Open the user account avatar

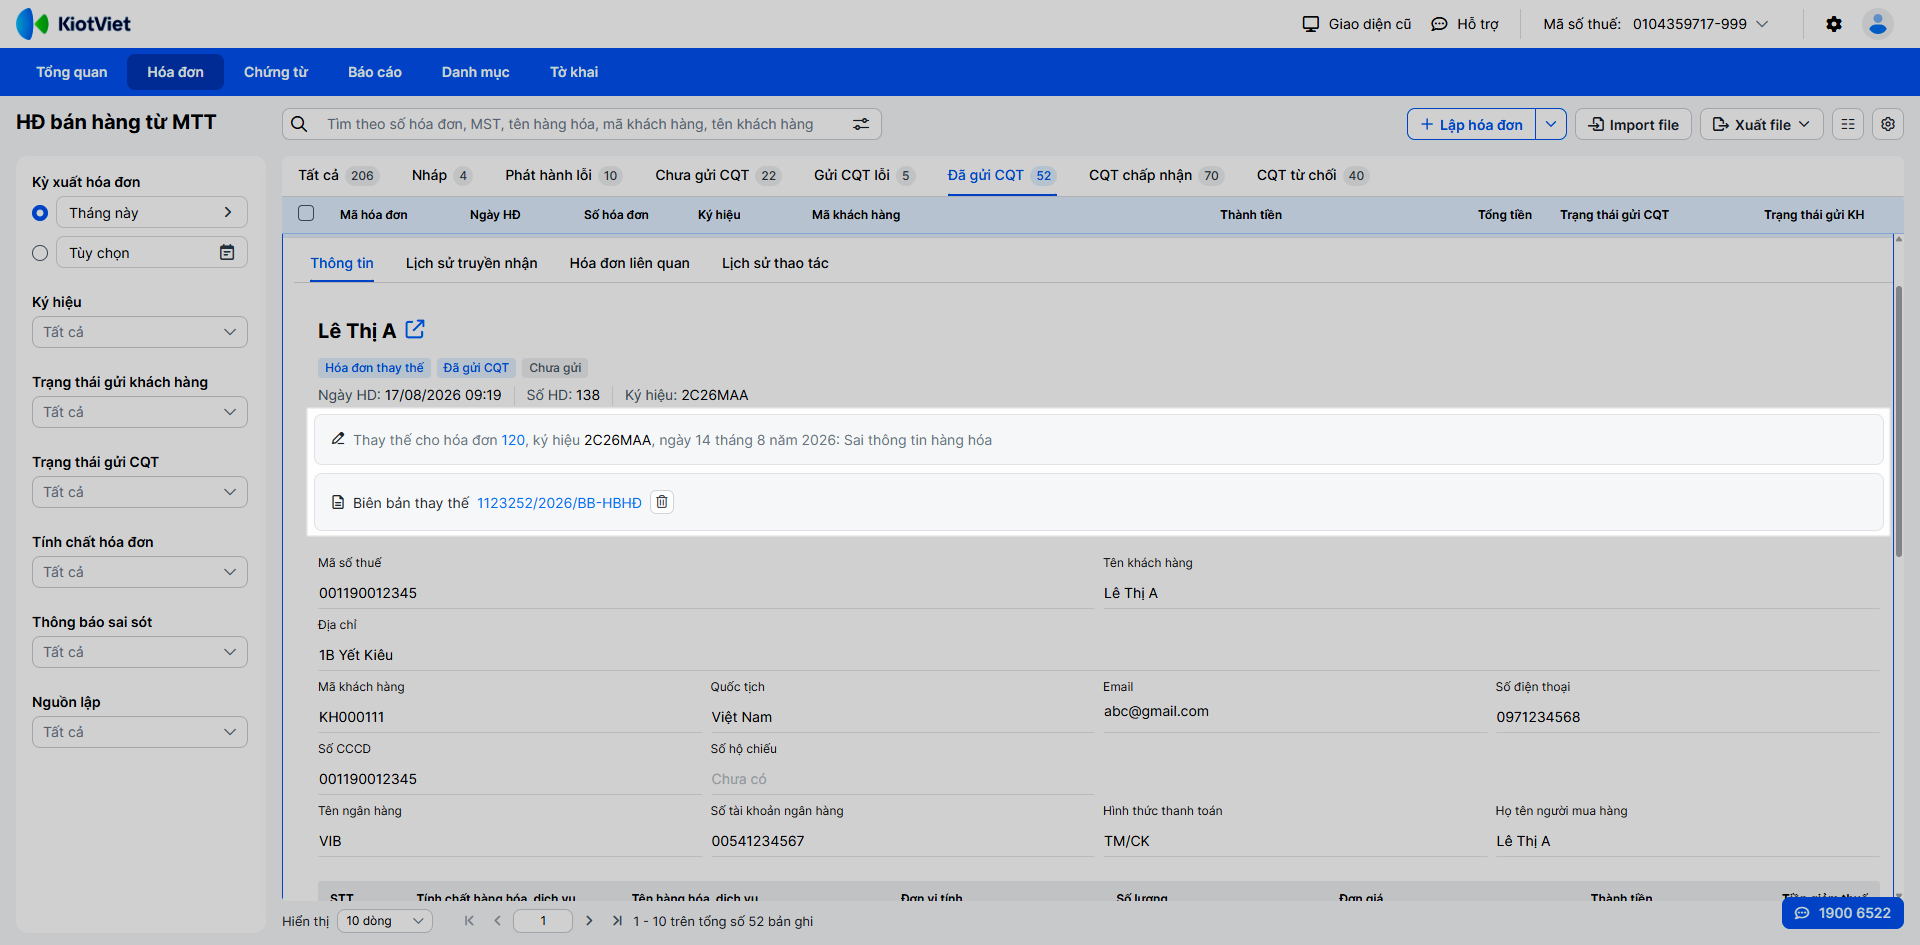1878,24
